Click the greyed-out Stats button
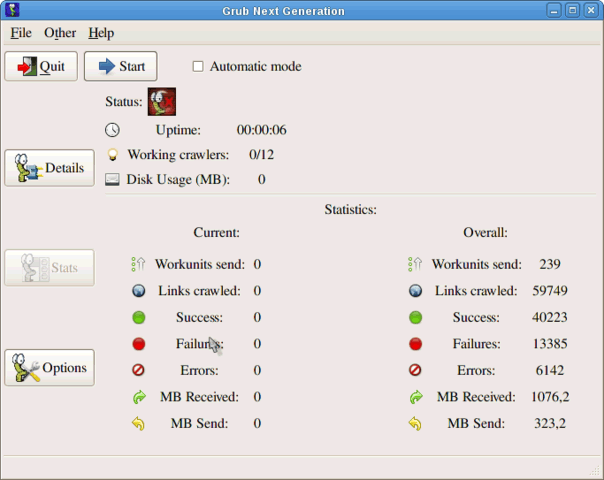 49,268
